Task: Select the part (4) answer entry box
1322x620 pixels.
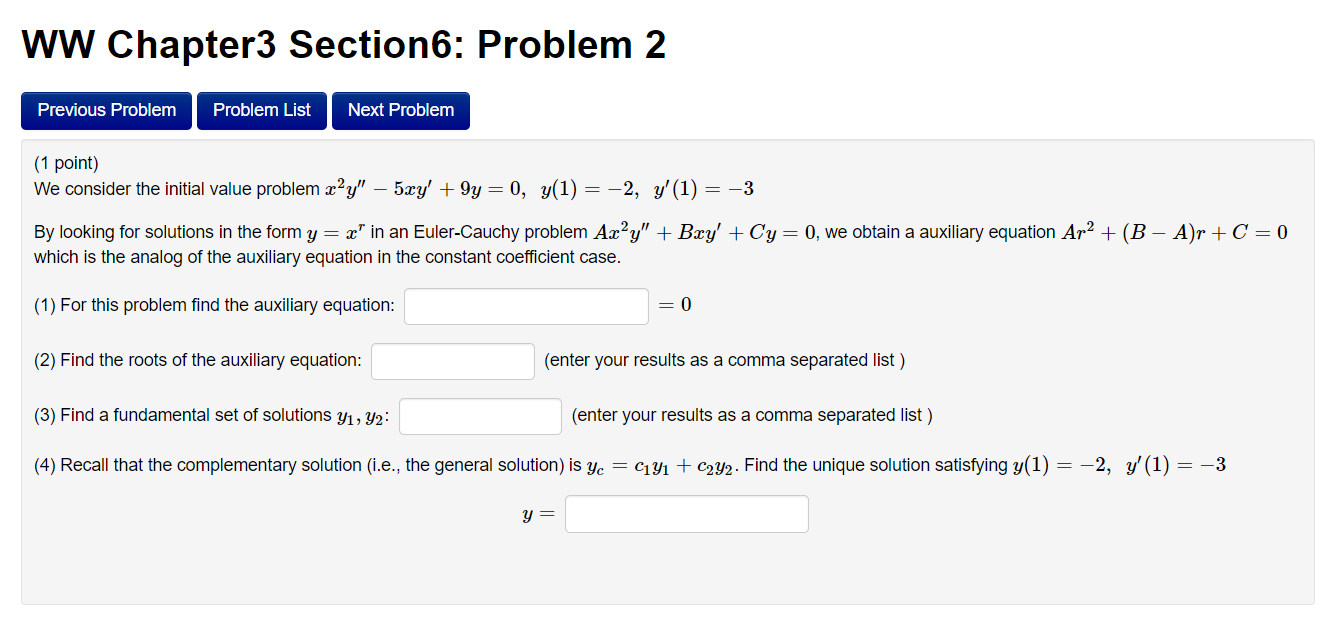Action: click(686, 513)
